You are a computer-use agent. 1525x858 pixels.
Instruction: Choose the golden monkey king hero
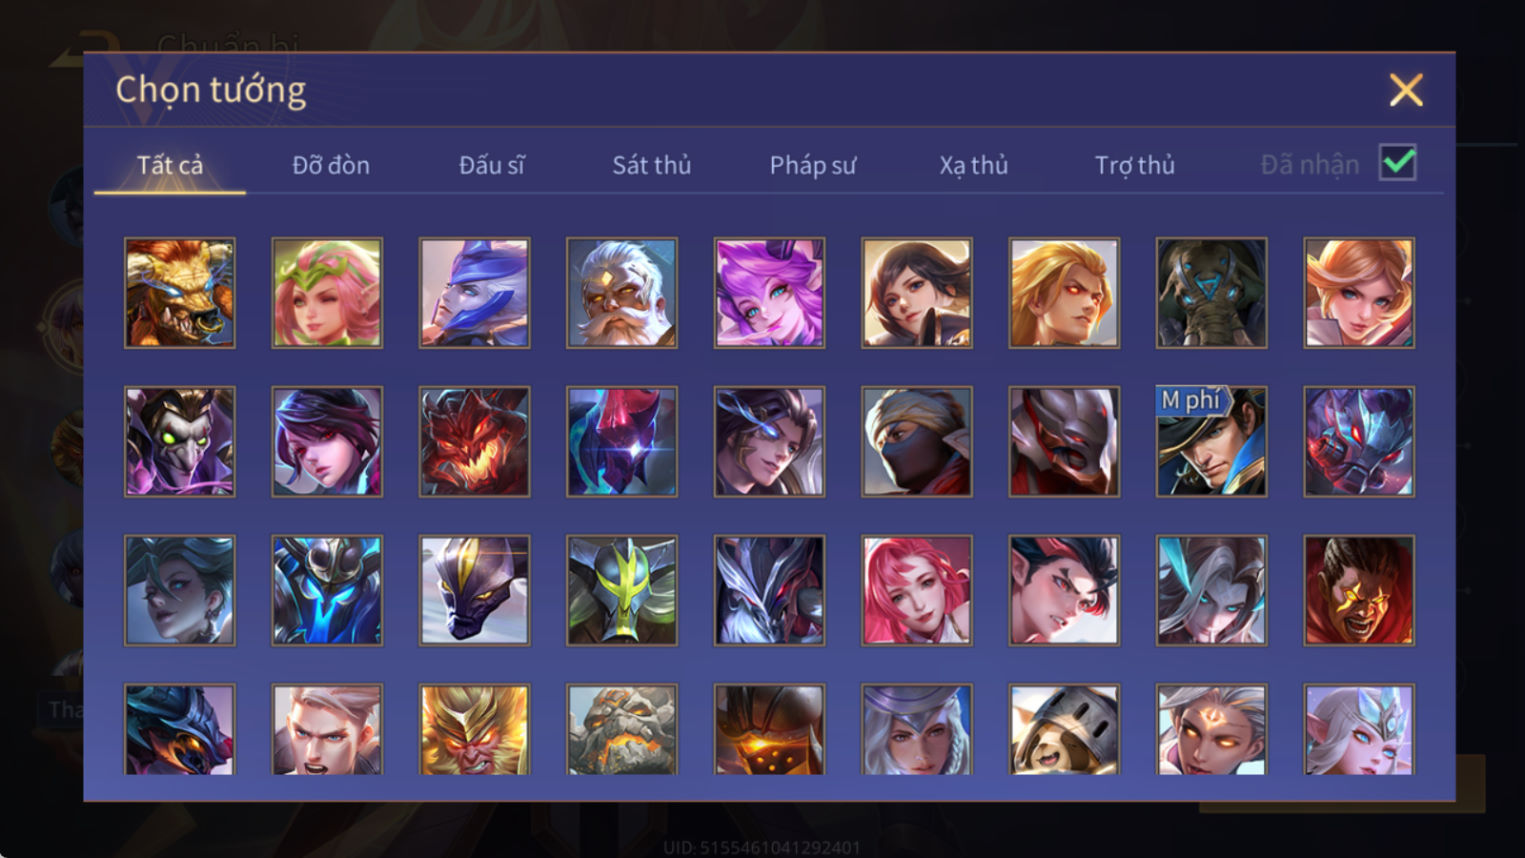tap(474, 729)
